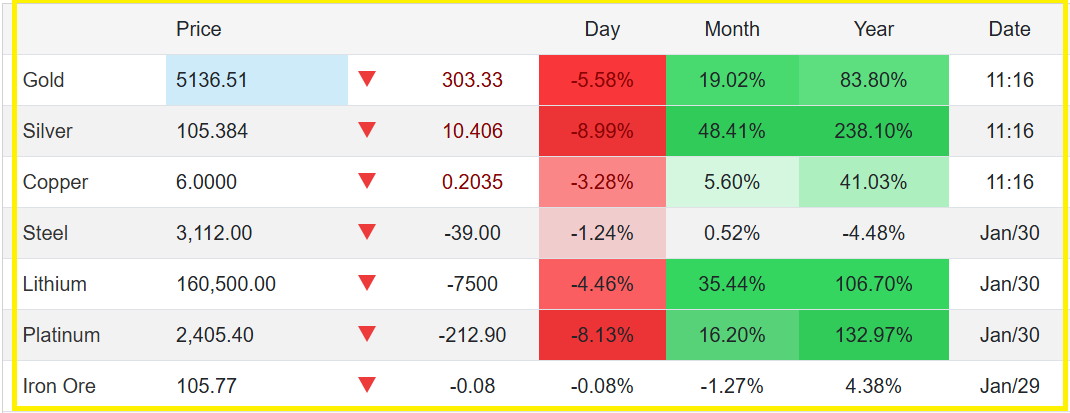
Task: Sort by the Year column header
Action: pyautogui.click(x=874, y=29)
